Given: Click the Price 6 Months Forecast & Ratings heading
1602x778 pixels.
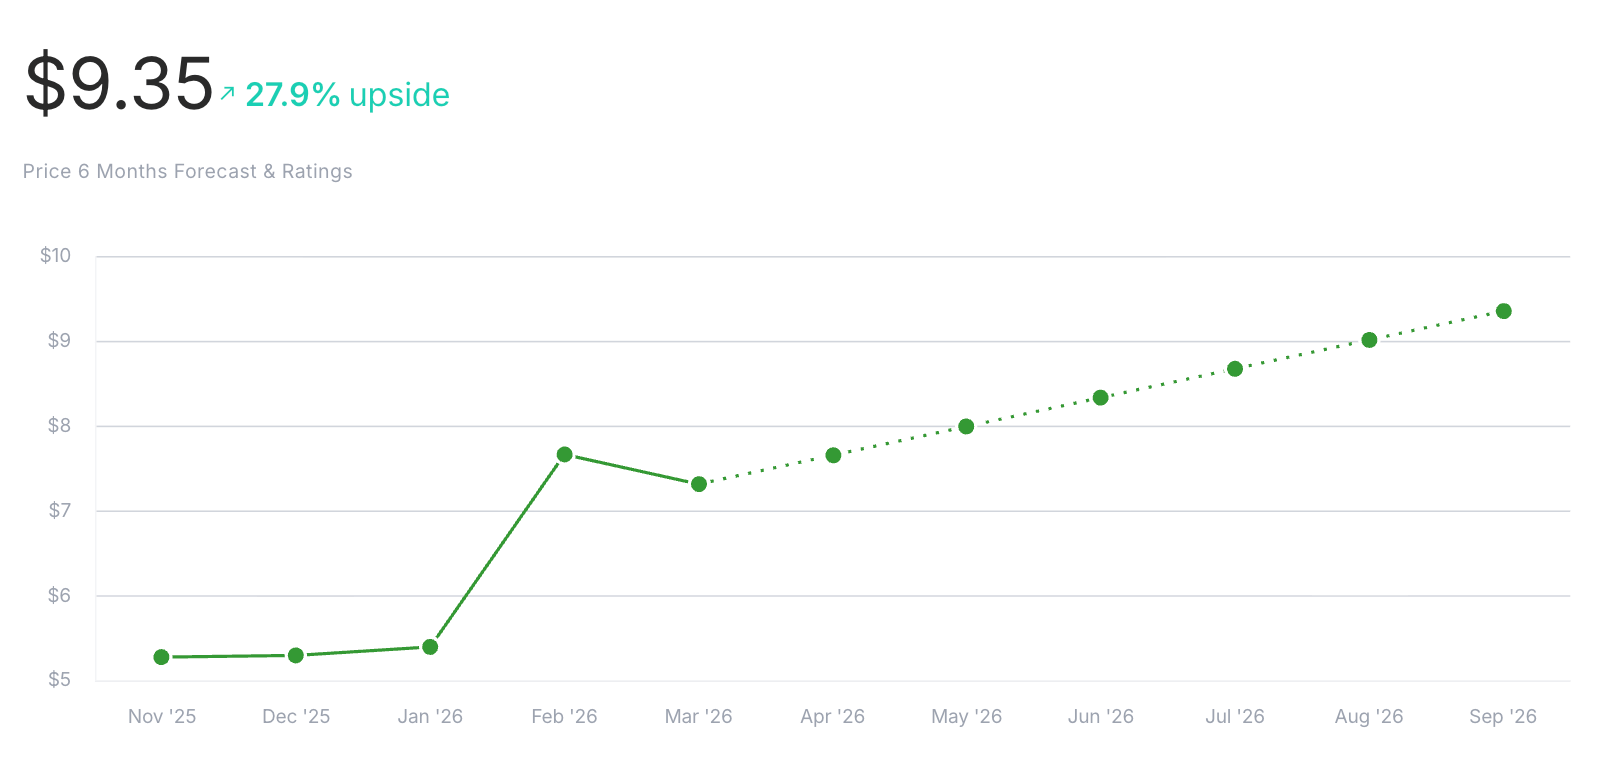Looking at the screenshot, I should [x=188, y=171].
